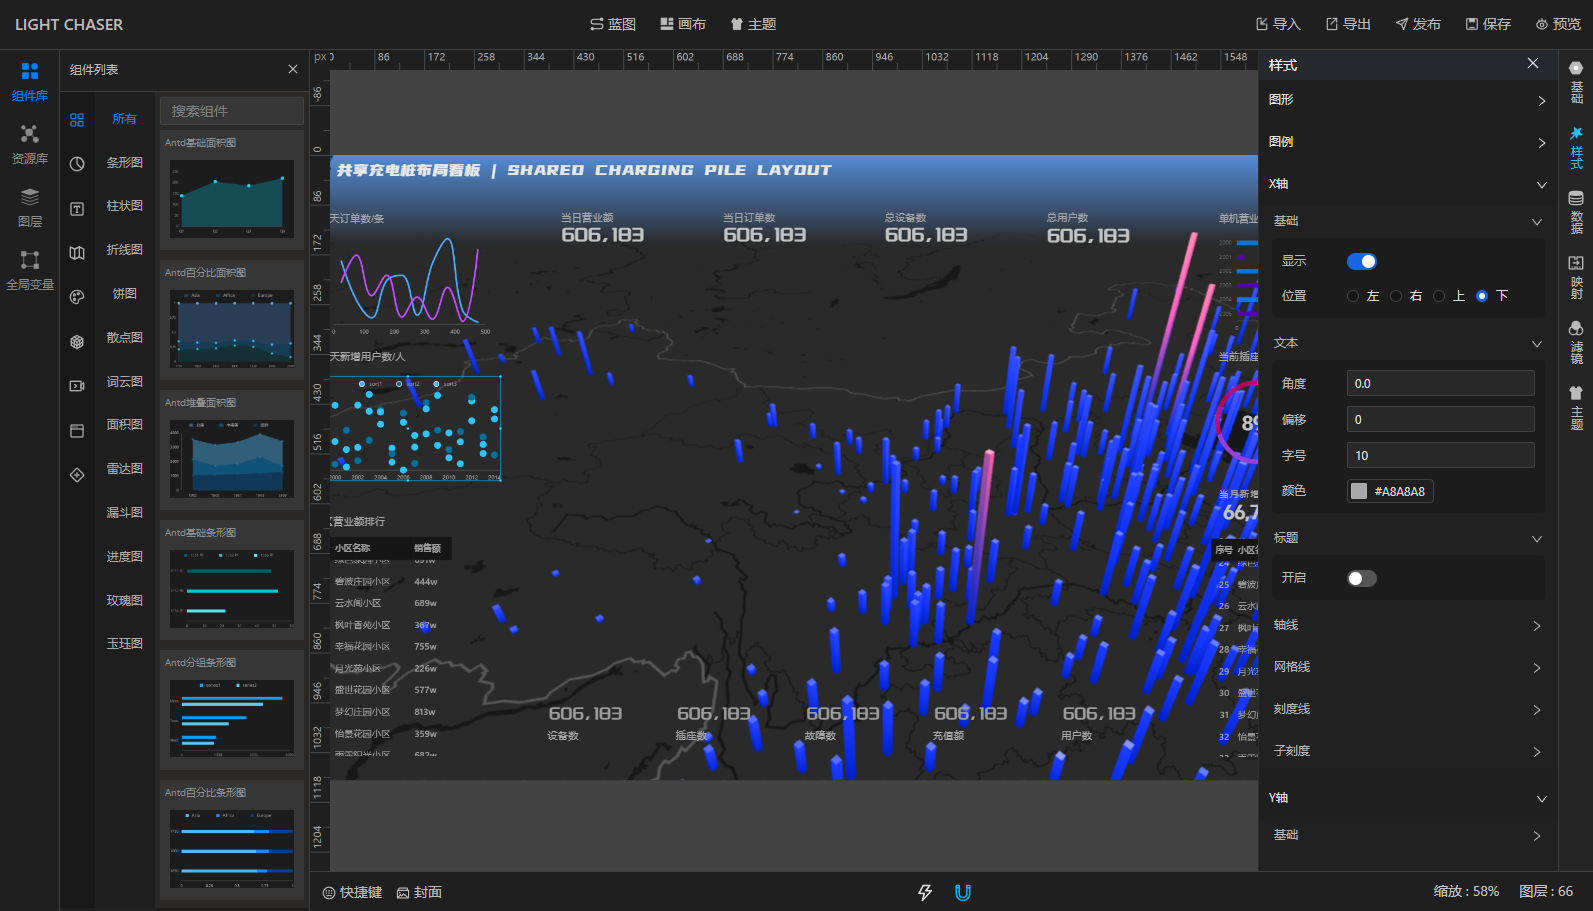This screenshot has width=1593, height=911.
Task: Select the video media category icon
Action: coord(77,386)
